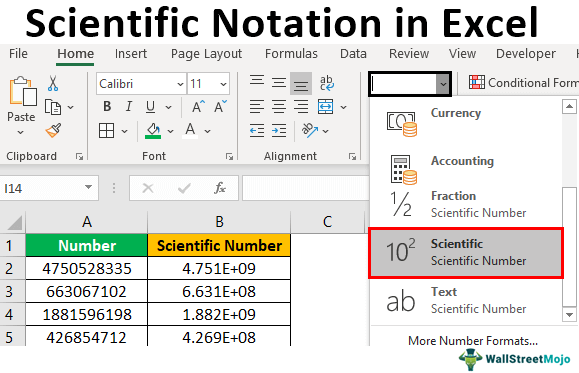This screenshot has width=579, height=373.
Task: Align cell text to the left
Action: pyautogui.click(x=257, y=107)
